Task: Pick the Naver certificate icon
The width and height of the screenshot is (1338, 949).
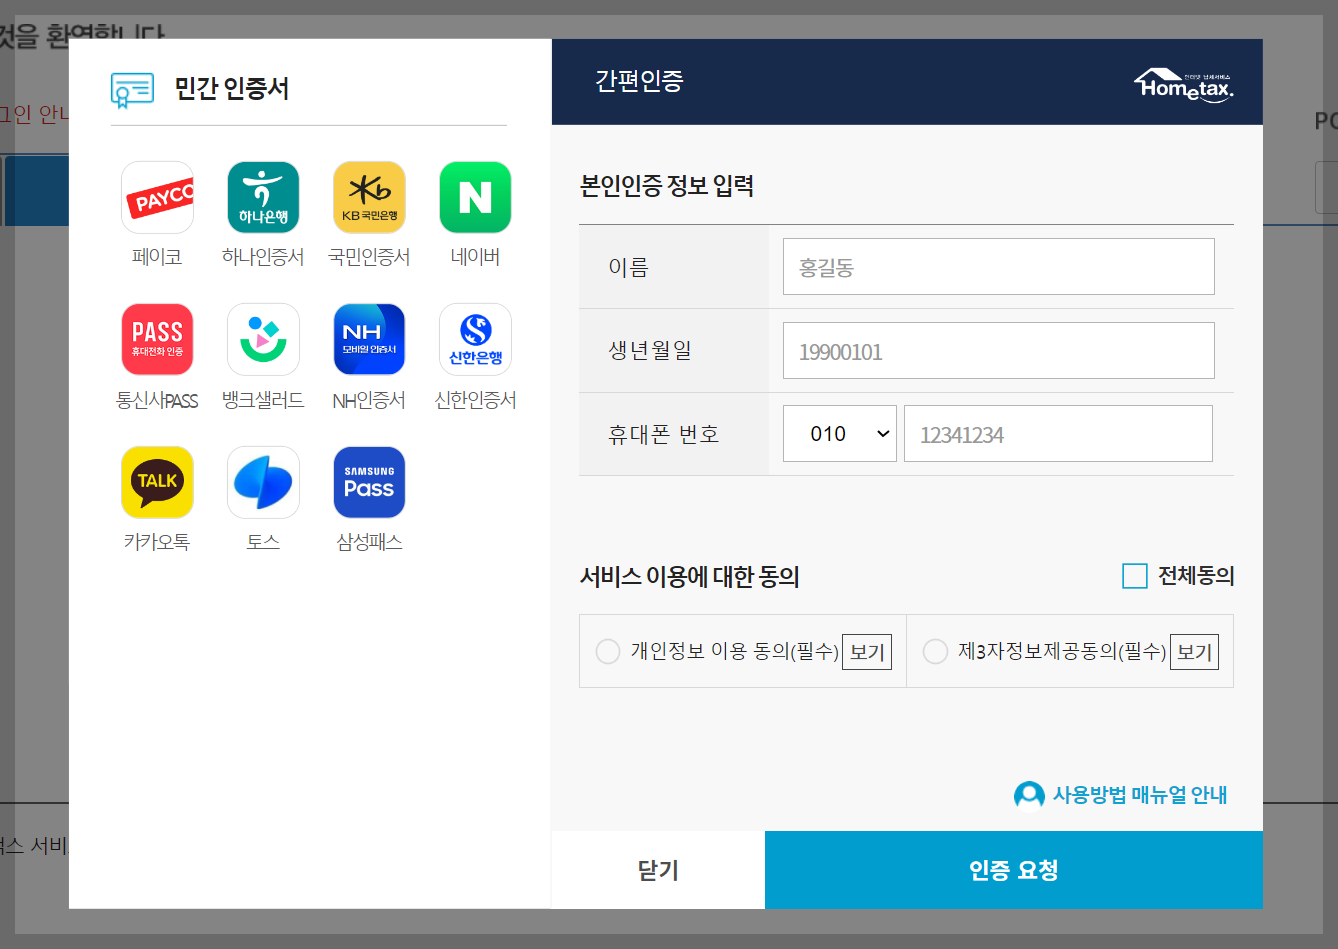Action: [475, 197]
